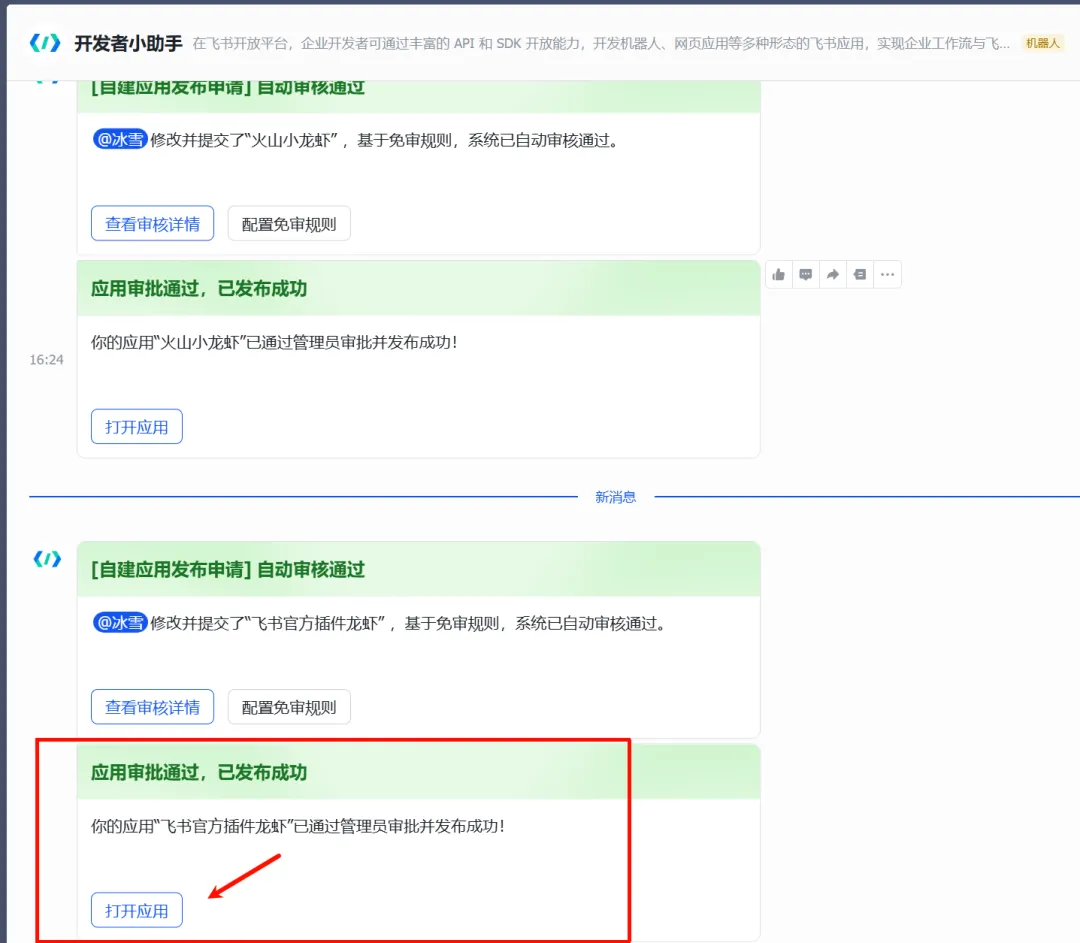Click the bot avatar beside 飞书官方插件龙虾 message
Image resolution: width=1080 pixels, height=943 pixels.
pos(48,559)
